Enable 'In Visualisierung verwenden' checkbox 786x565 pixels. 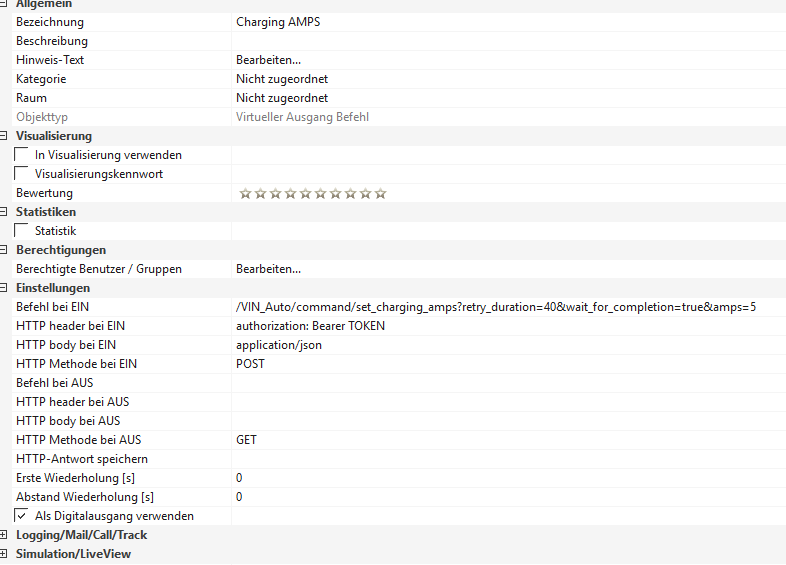coord(21,155)
